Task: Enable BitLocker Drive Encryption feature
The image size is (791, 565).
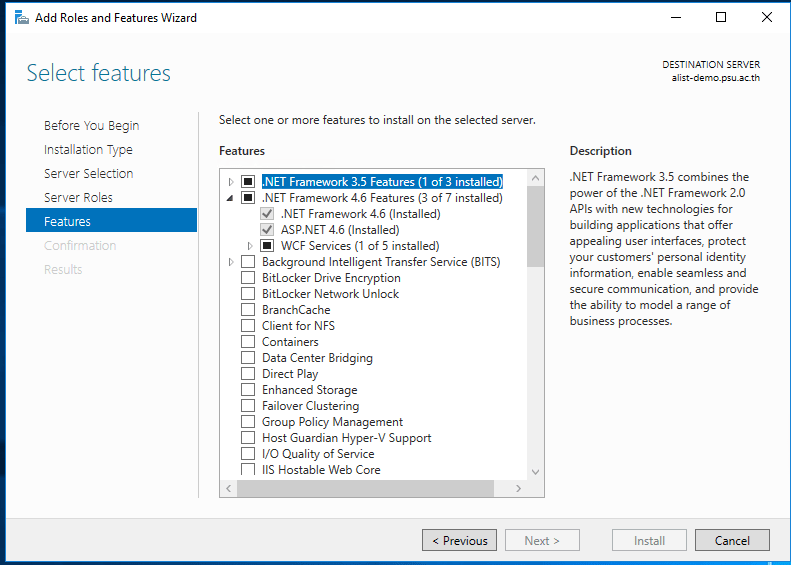Action: 248,278
